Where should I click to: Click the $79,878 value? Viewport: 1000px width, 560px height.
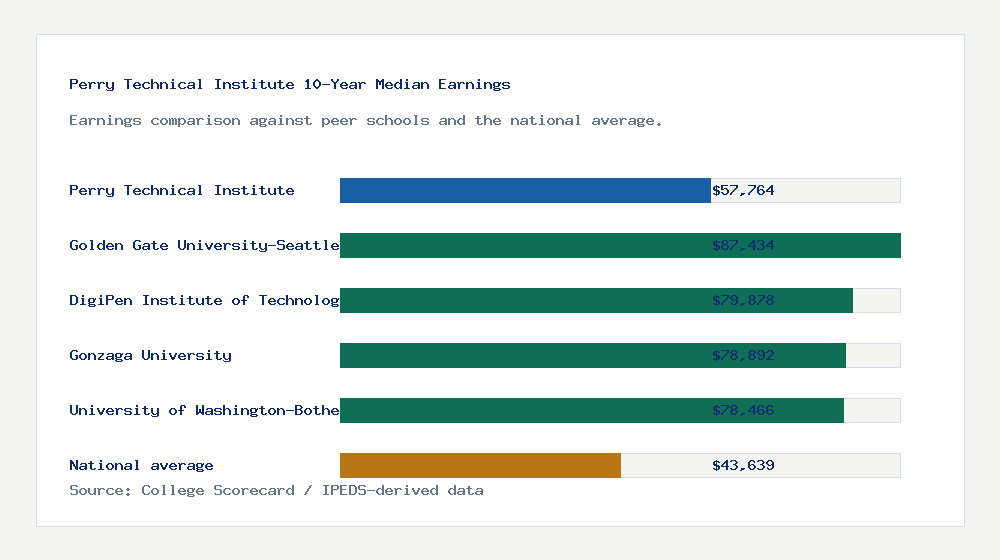click(743, 300)
